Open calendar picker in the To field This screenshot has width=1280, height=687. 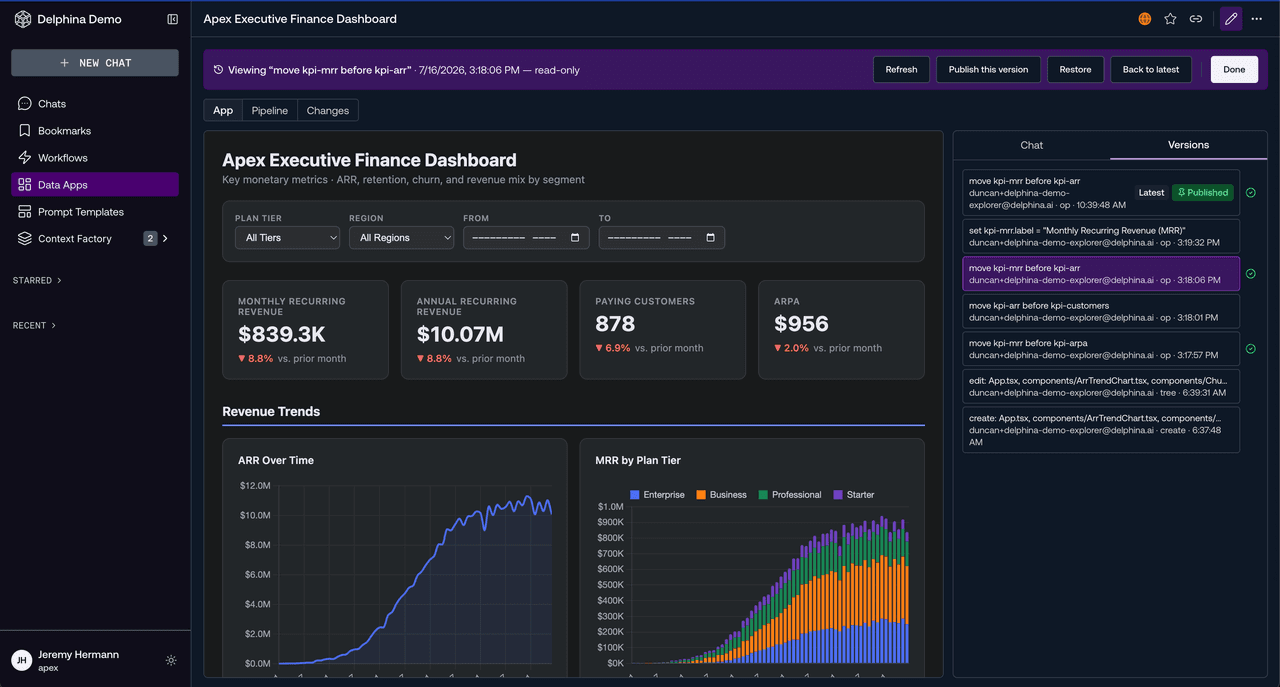pos(711,238)
